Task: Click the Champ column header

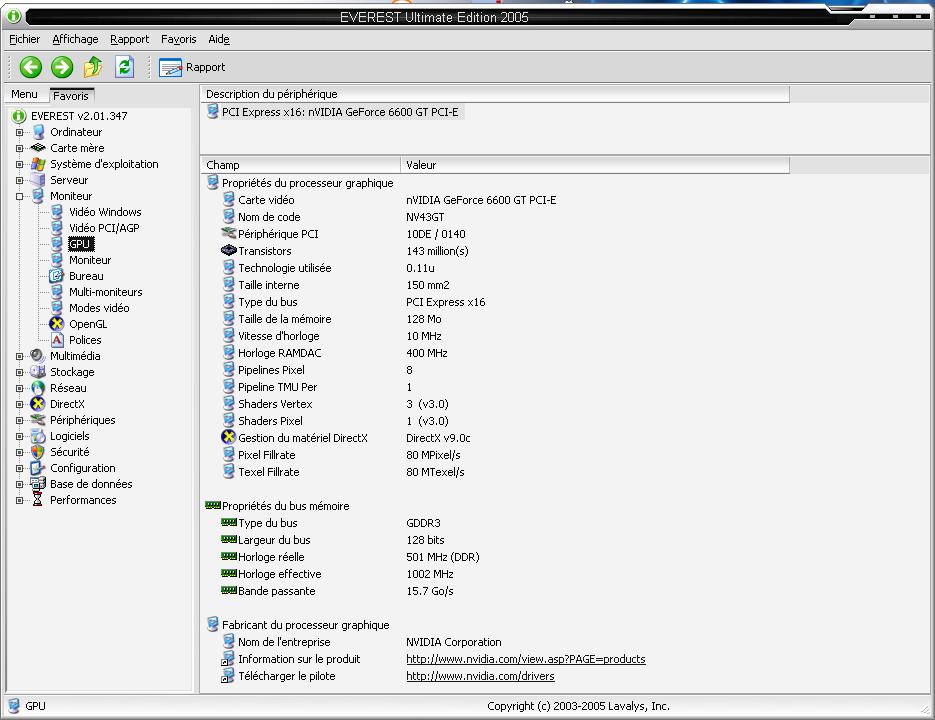Action: (x=301, y=165)
